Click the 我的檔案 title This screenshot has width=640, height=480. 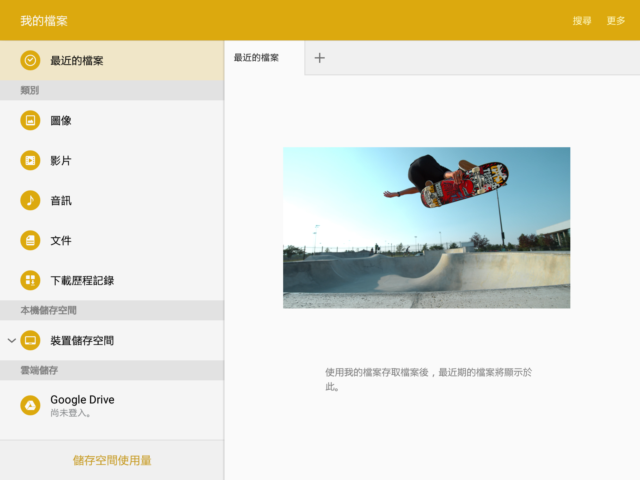[44, 20]
